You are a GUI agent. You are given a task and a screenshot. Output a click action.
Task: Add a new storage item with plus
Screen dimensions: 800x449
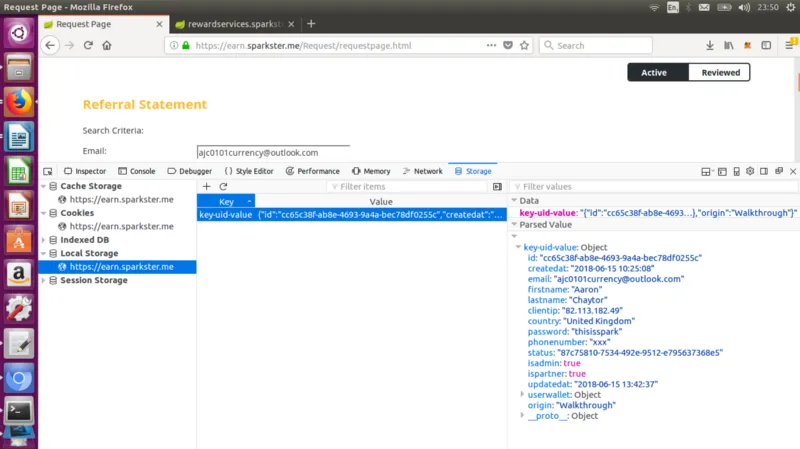(x=207, y=187)
